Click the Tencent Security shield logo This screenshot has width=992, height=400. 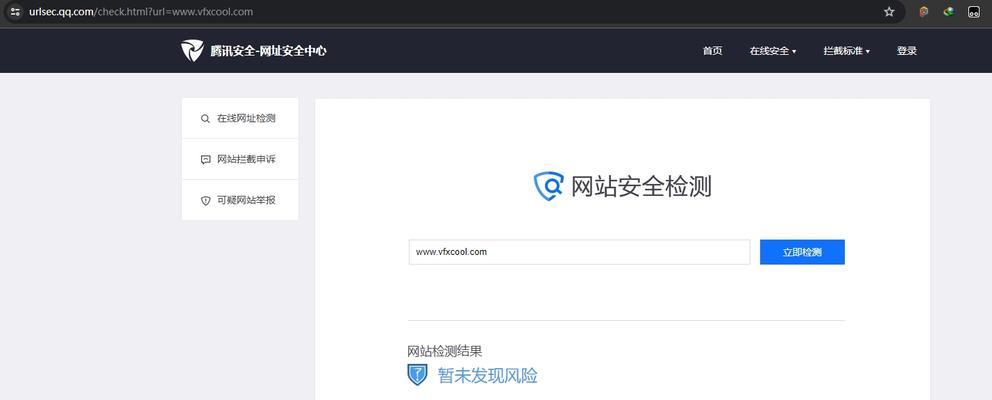(x=192, y=51)
